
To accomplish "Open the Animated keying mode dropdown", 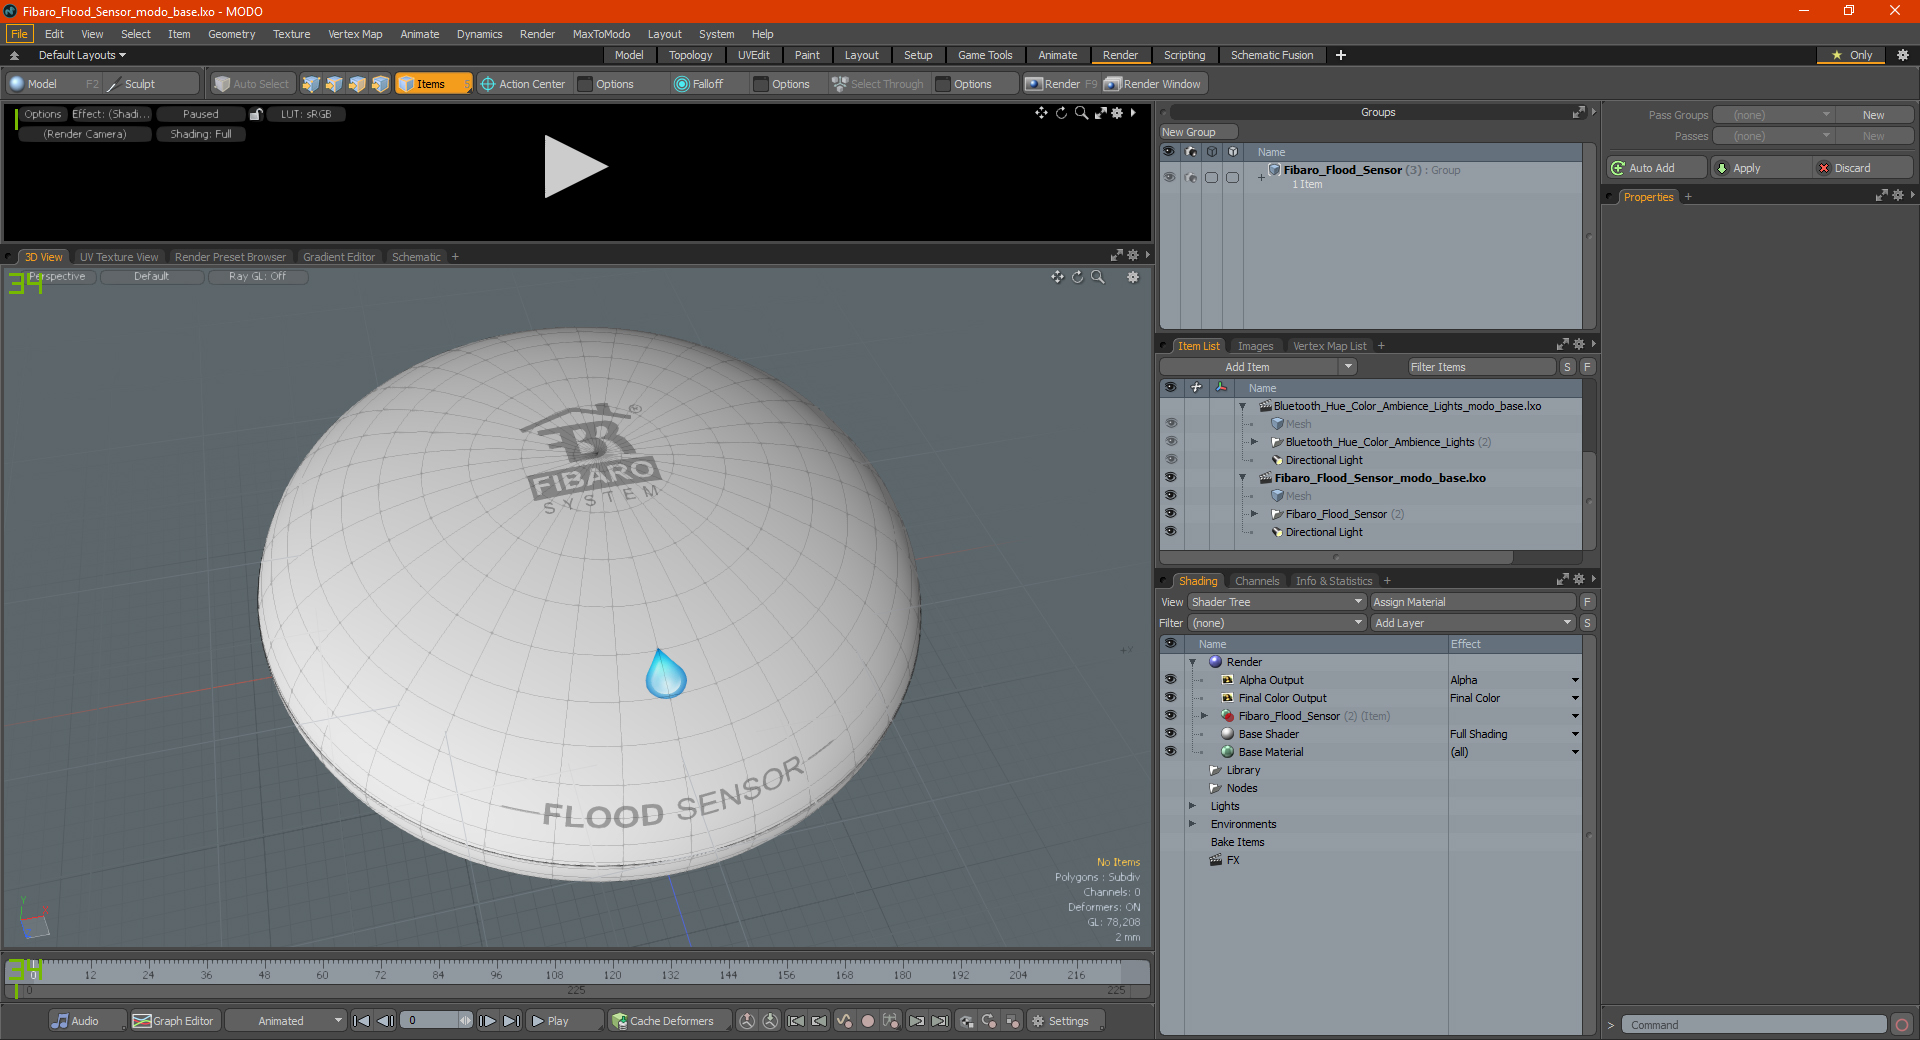I will coord(286,1021).
